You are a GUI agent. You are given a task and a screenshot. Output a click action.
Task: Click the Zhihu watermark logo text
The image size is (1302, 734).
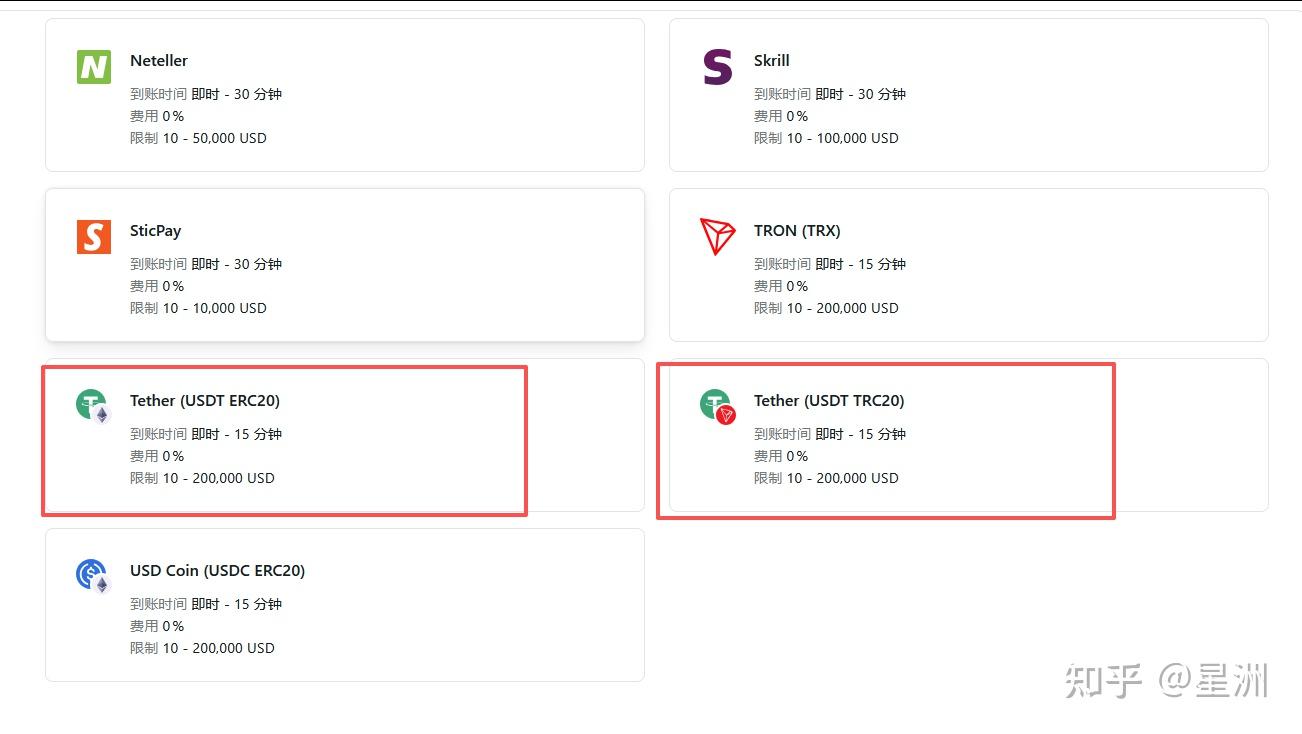[1103, 681]
